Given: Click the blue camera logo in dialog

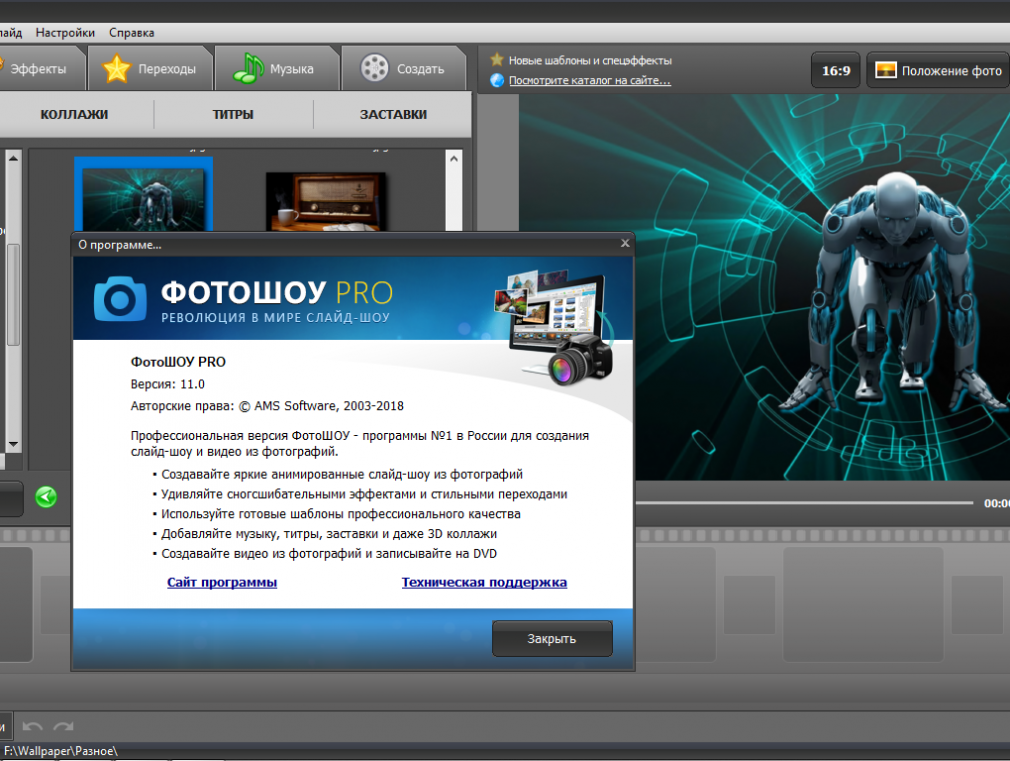Looking at the screenshot, I should tap(120, 299).
